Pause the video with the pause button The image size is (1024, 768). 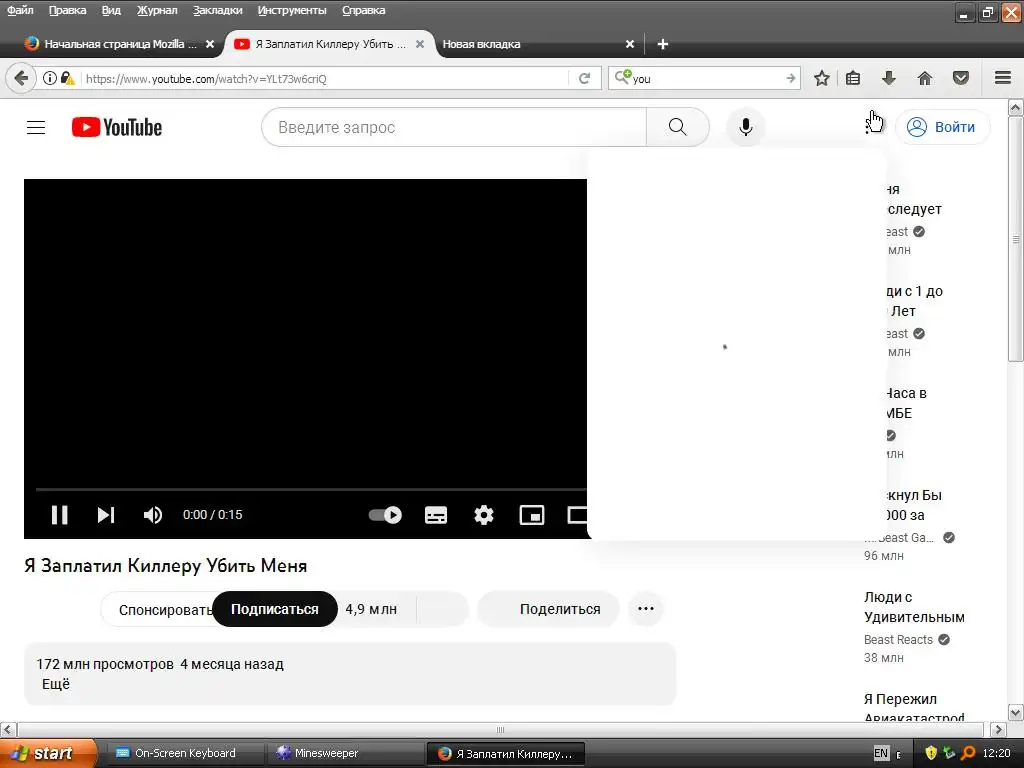[59, 515]
